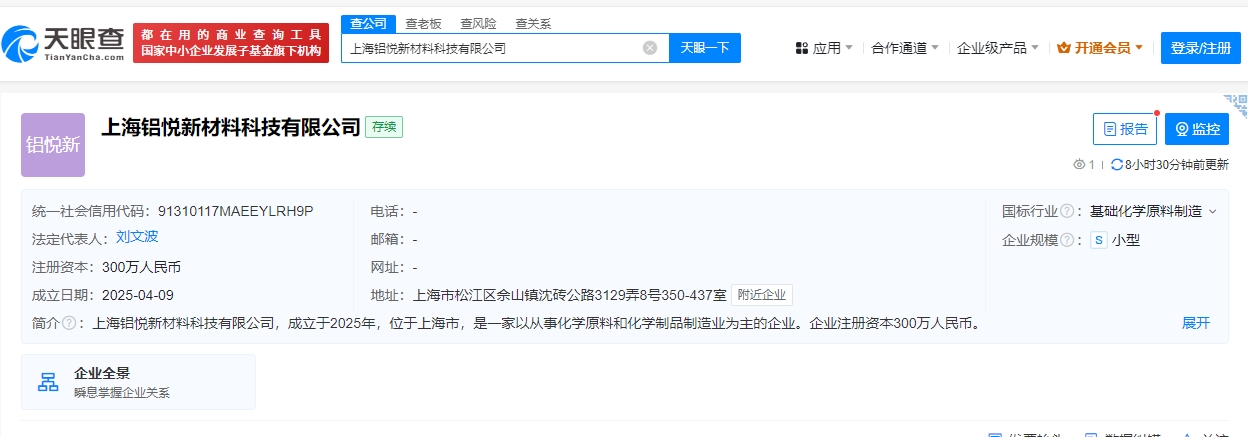Click the 报告 report button
Screen dimensions: 1248x437
1125,129
